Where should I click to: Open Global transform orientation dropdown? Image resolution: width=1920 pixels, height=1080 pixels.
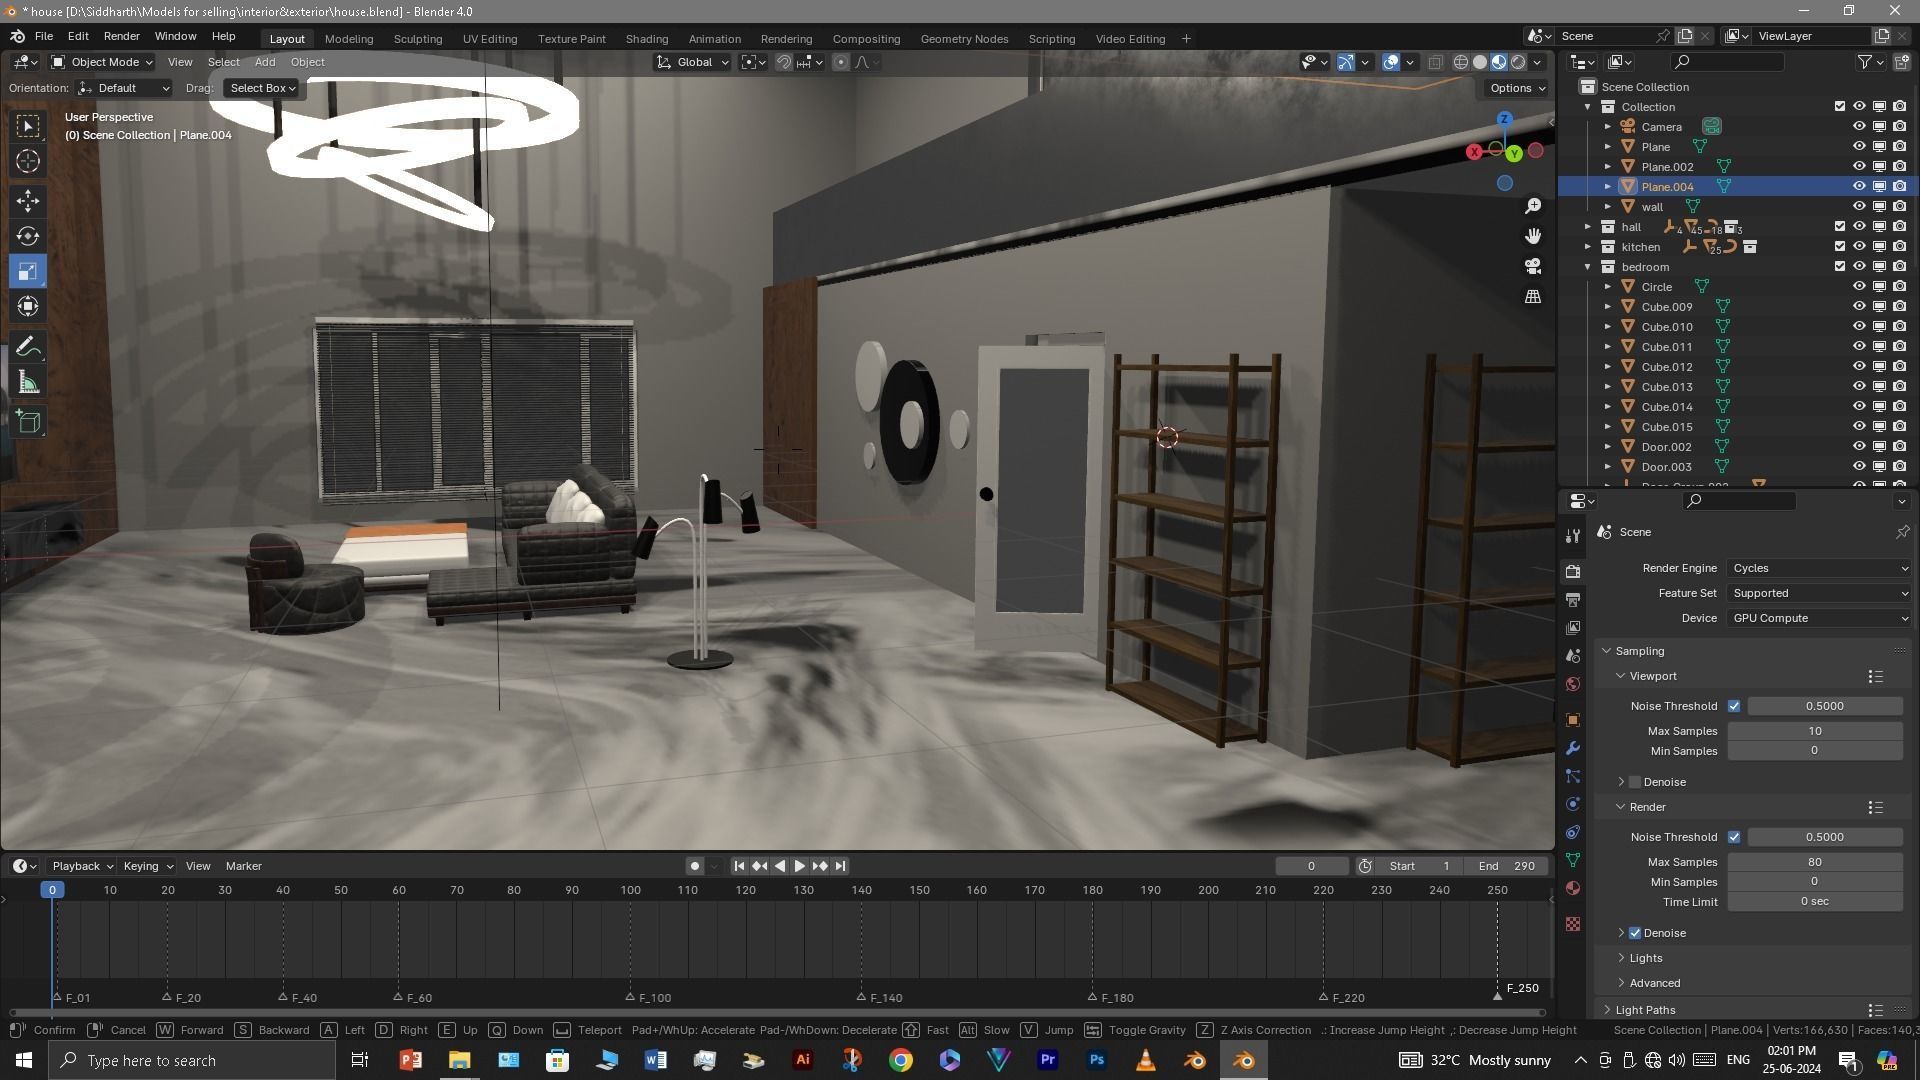coord(693,62)
